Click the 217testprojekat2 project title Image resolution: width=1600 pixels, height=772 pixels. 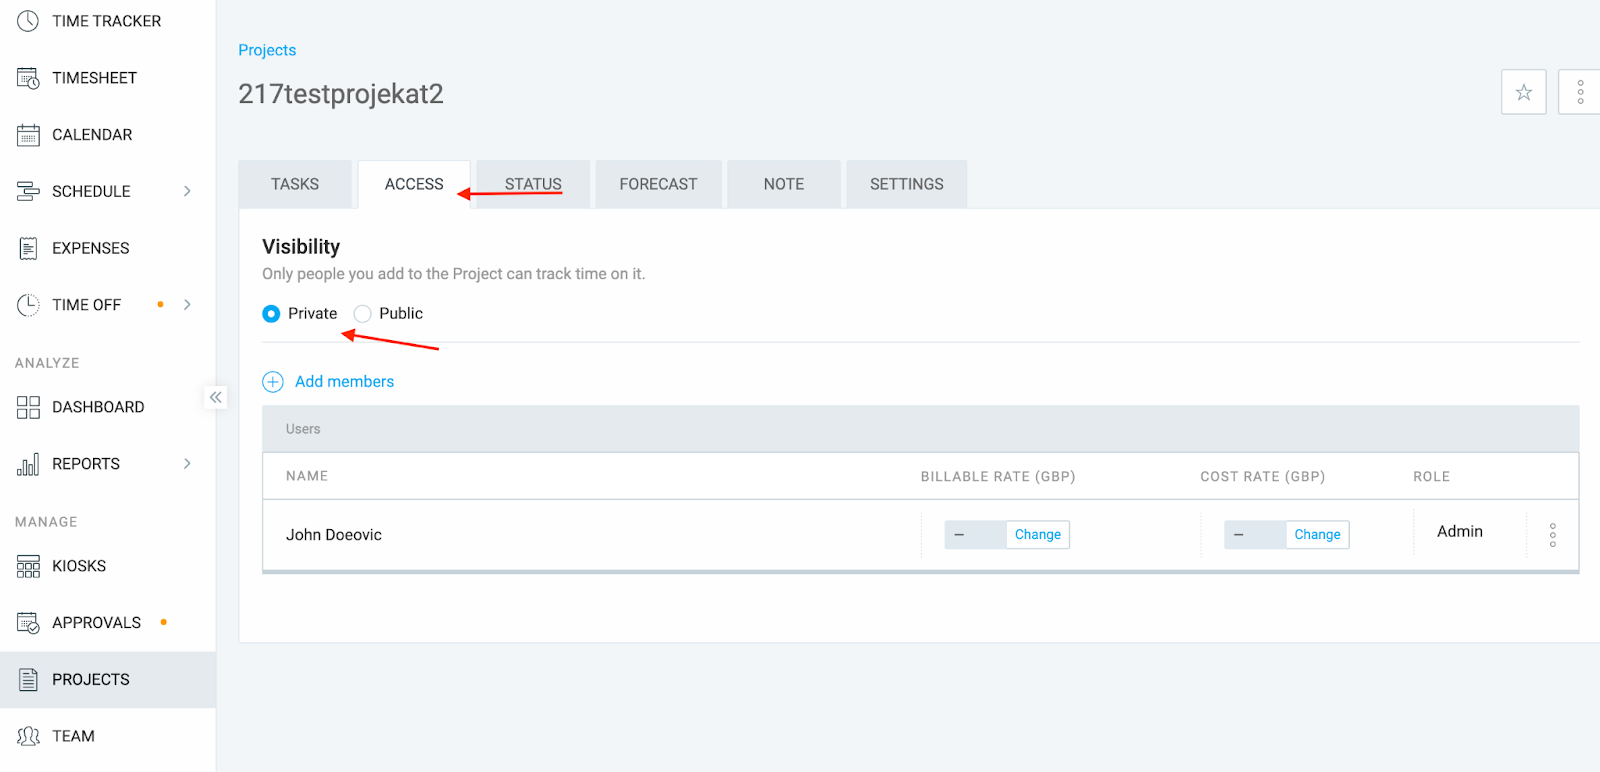pyautogui.click(x=341, y=94)
